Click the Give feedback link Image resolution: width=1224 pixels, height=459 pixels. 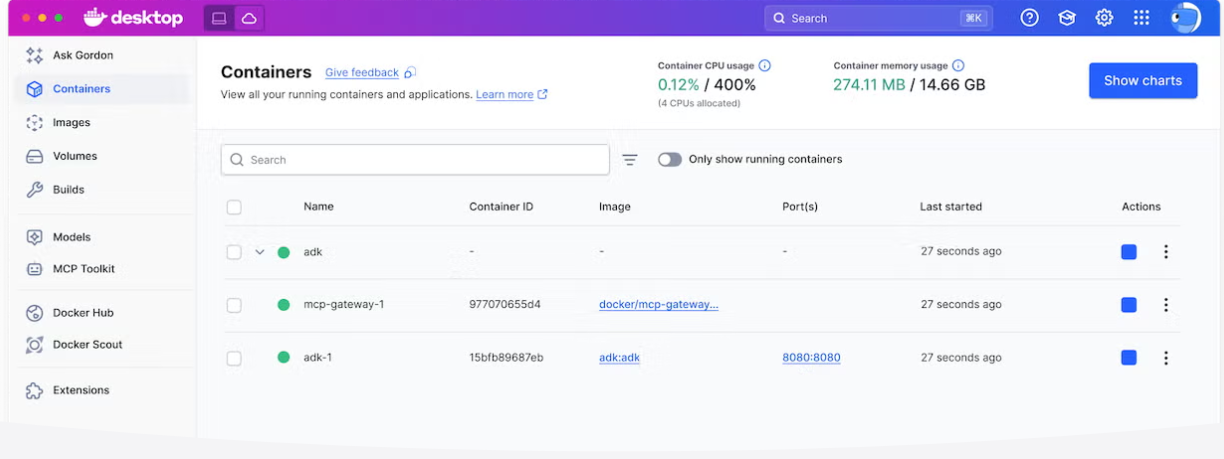coord(362,73)
